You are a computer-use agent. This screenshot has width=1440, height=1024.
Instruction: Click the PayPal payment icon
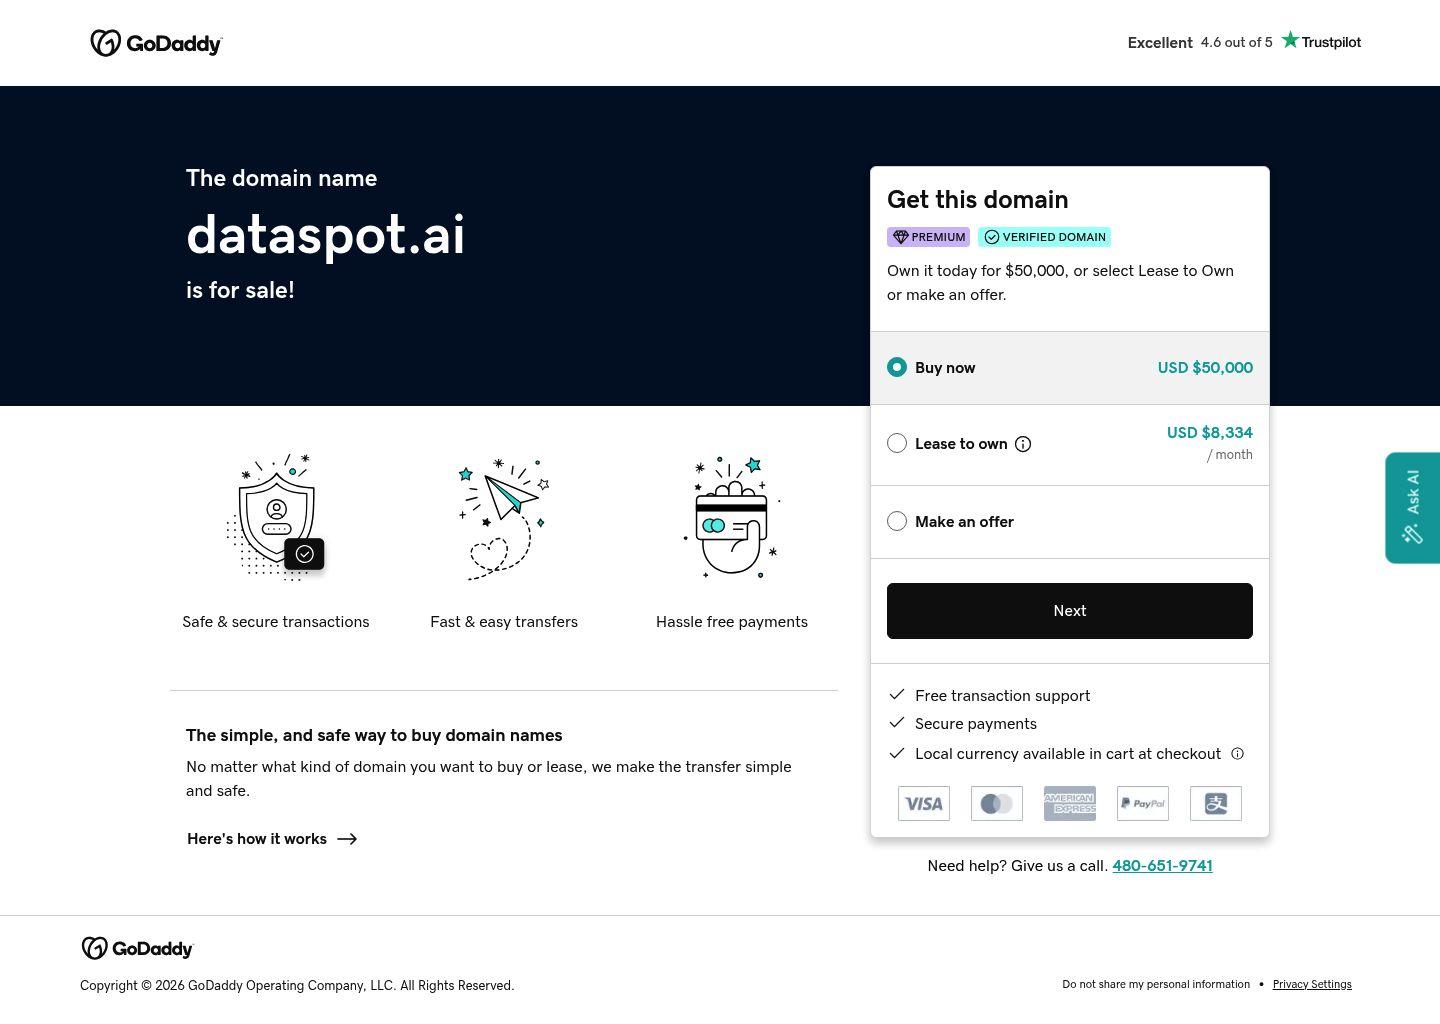tap(1142, 803)
